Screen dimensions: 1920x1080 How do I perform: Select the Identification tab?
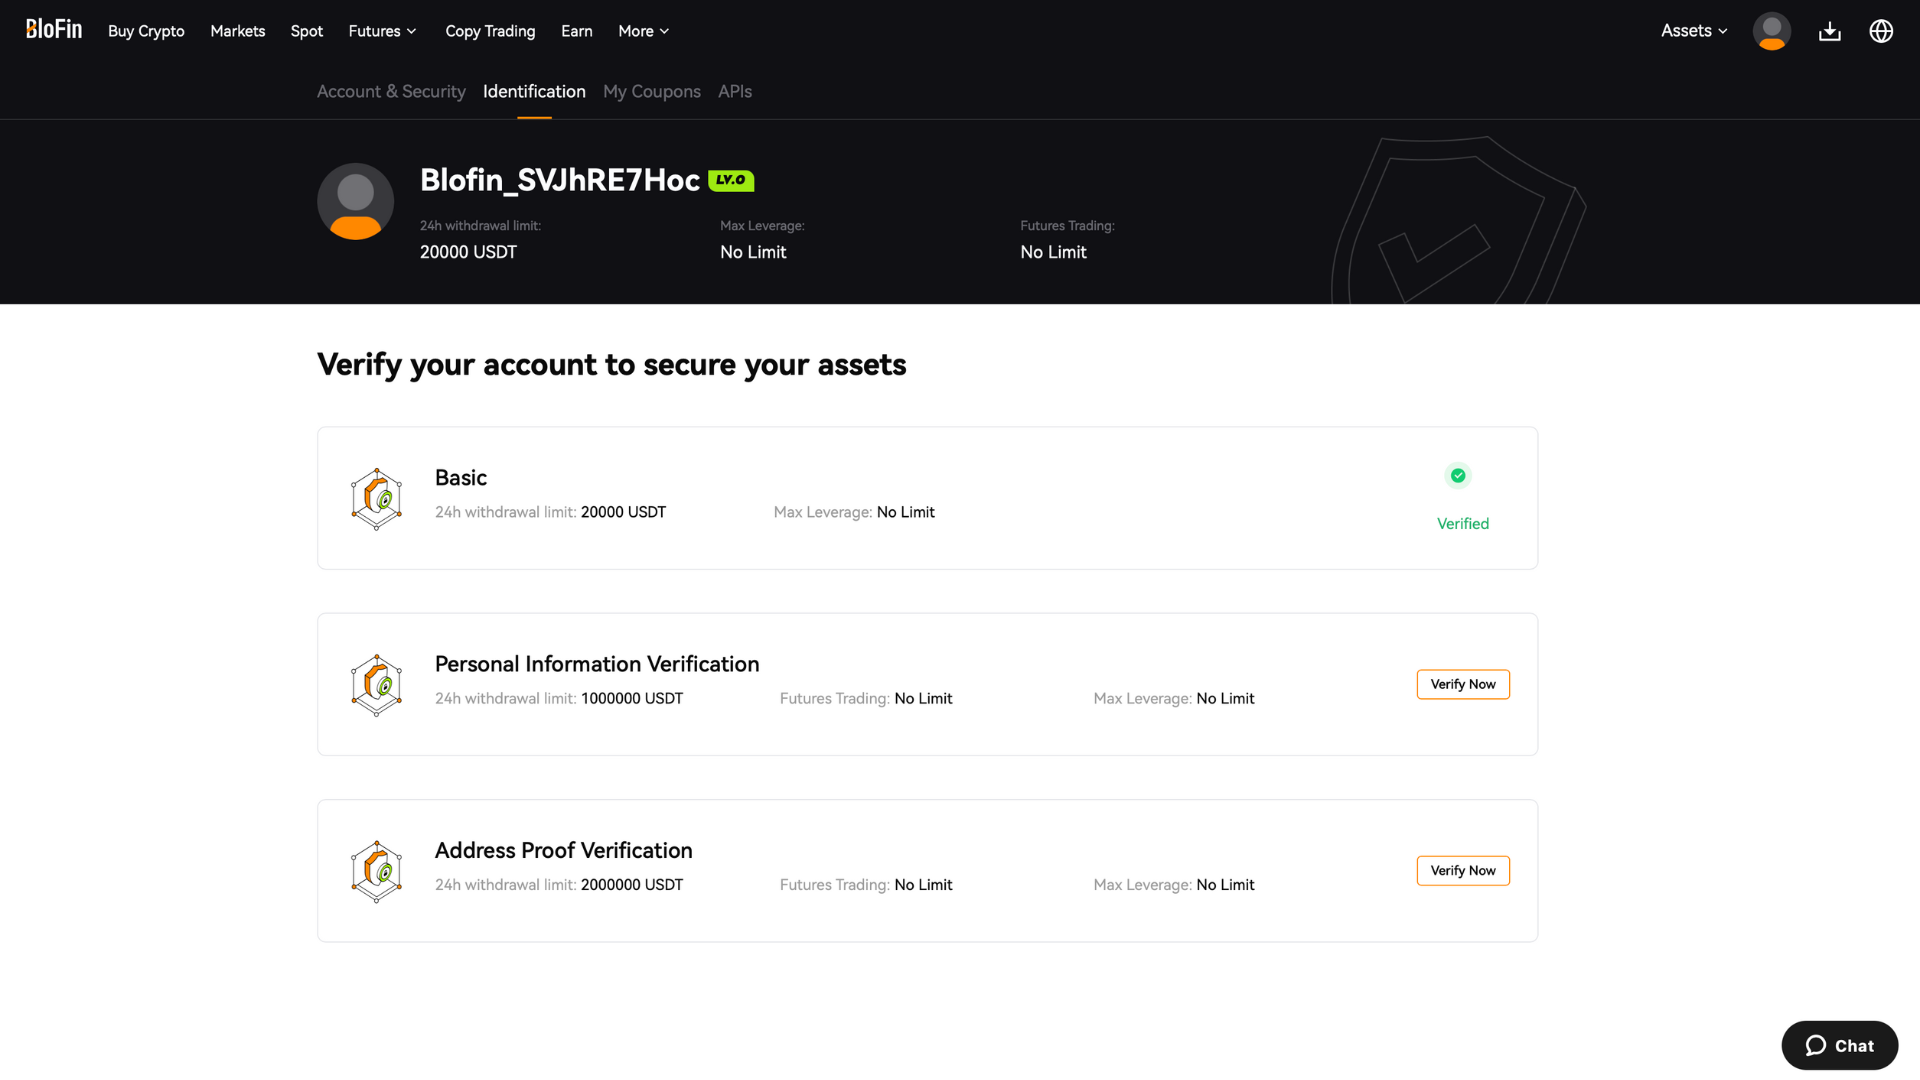(534, 90)
